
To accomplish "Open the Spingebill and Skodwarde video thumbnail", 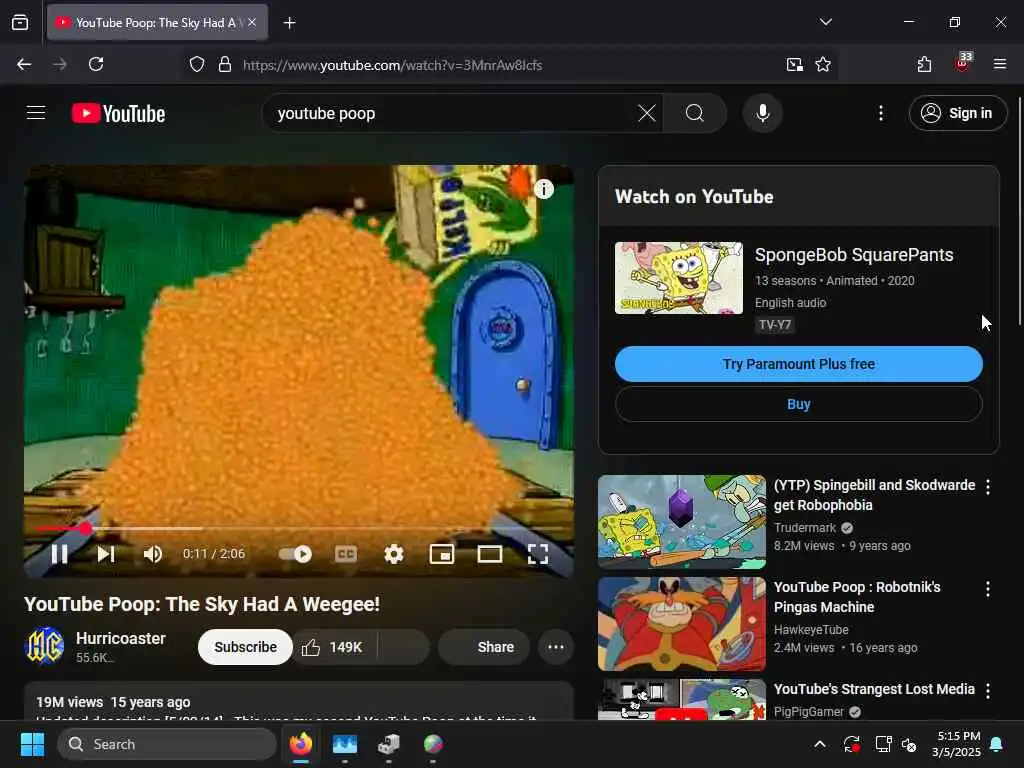I will pos(682,522).
